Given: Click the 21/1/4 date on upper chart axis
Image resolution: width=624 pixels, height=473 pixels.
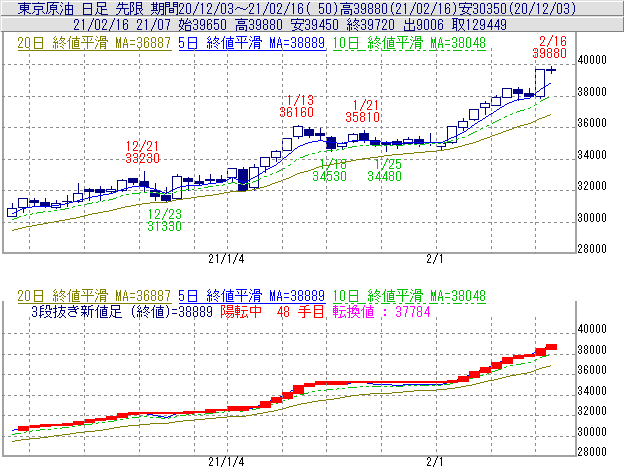Looking at the screenshot, I should 226,259.
